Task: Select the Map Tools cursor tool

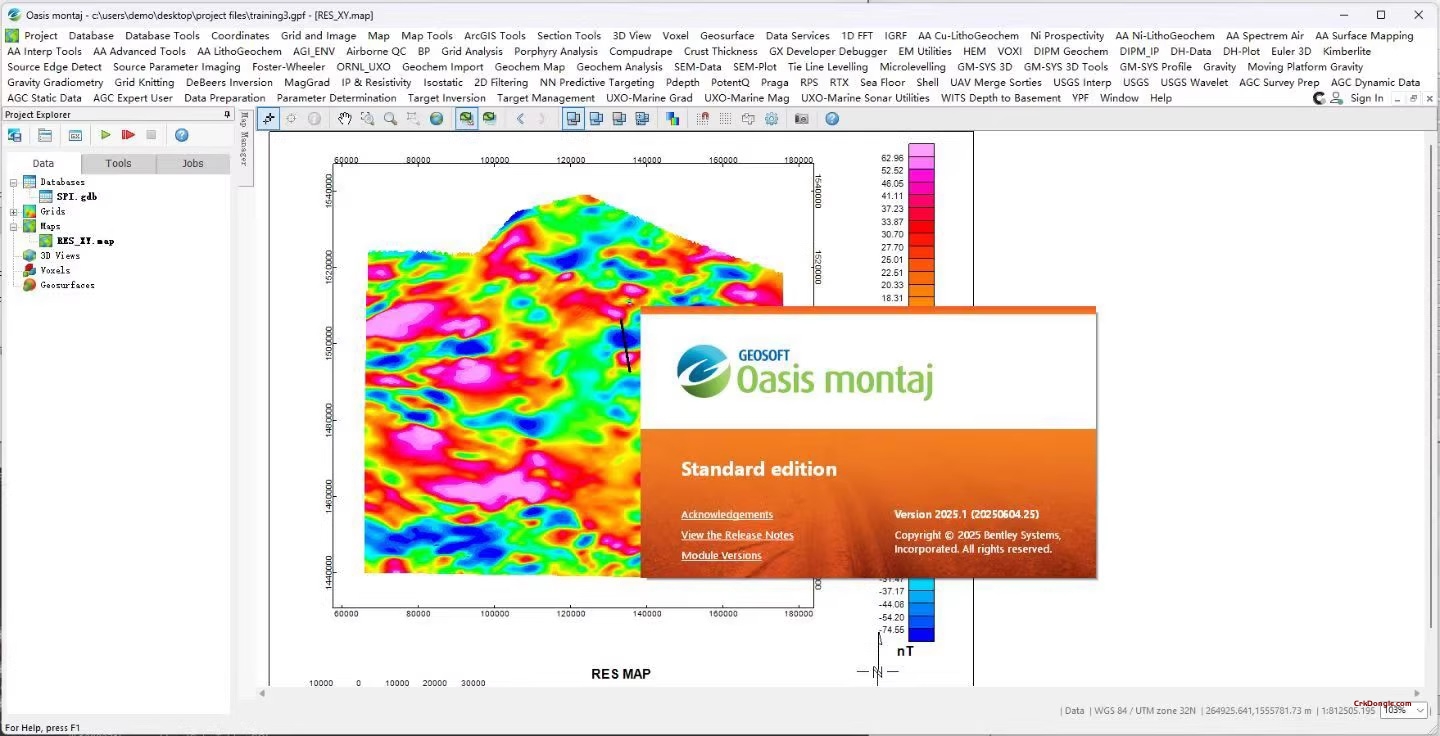Action: pyautogui.click(x=267, y=118)
